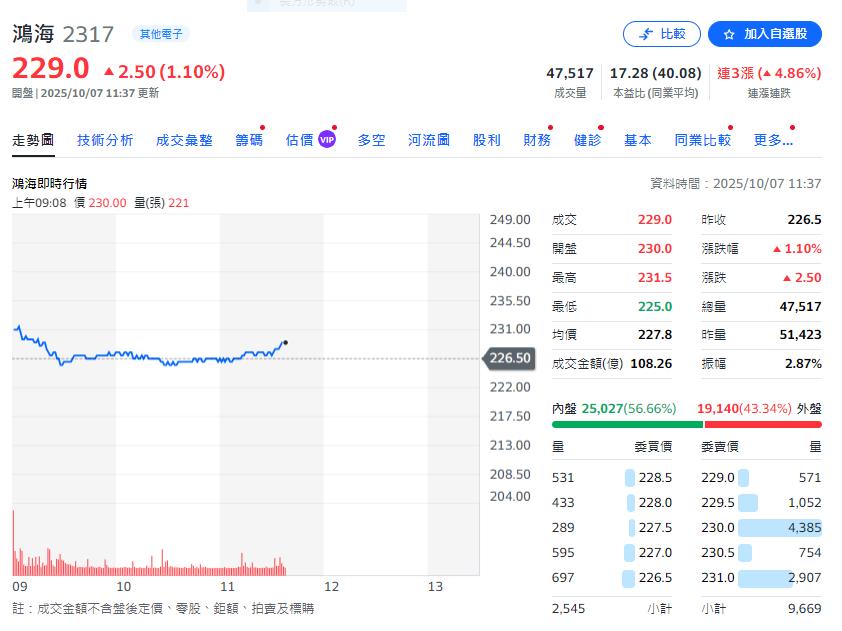This screenshot has width=842, height=631.
Task: Click the 226.50 reference price marker on chart
Action: pyautogui.click(x=510, y=358)
